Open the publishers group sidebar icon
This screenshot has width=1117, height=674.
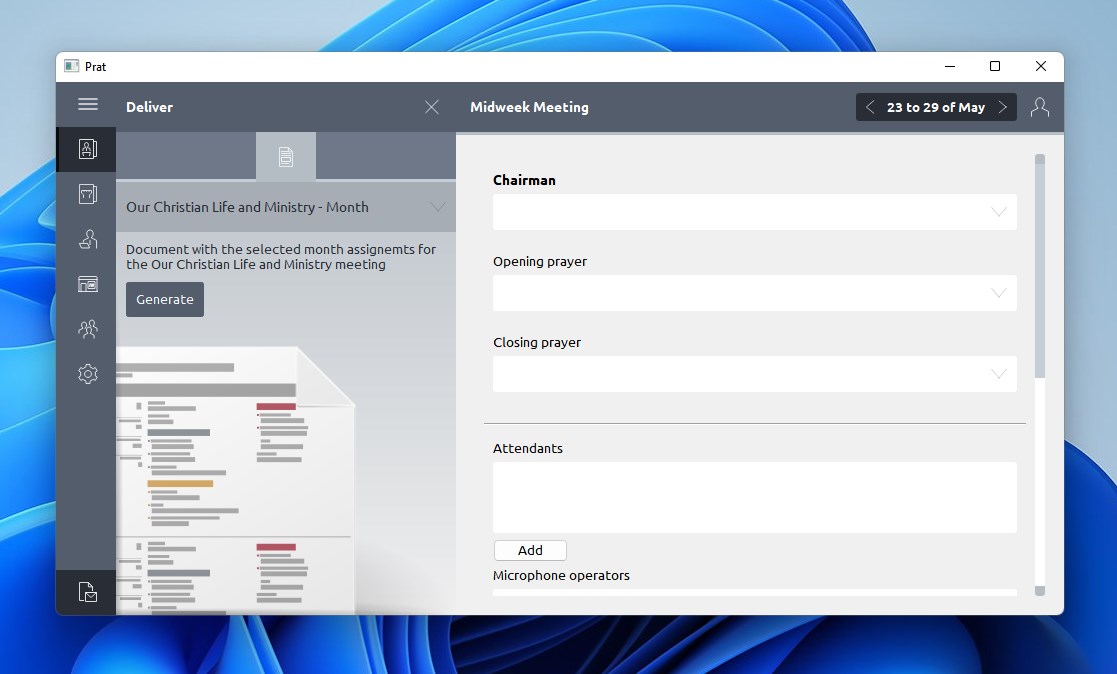87,329
